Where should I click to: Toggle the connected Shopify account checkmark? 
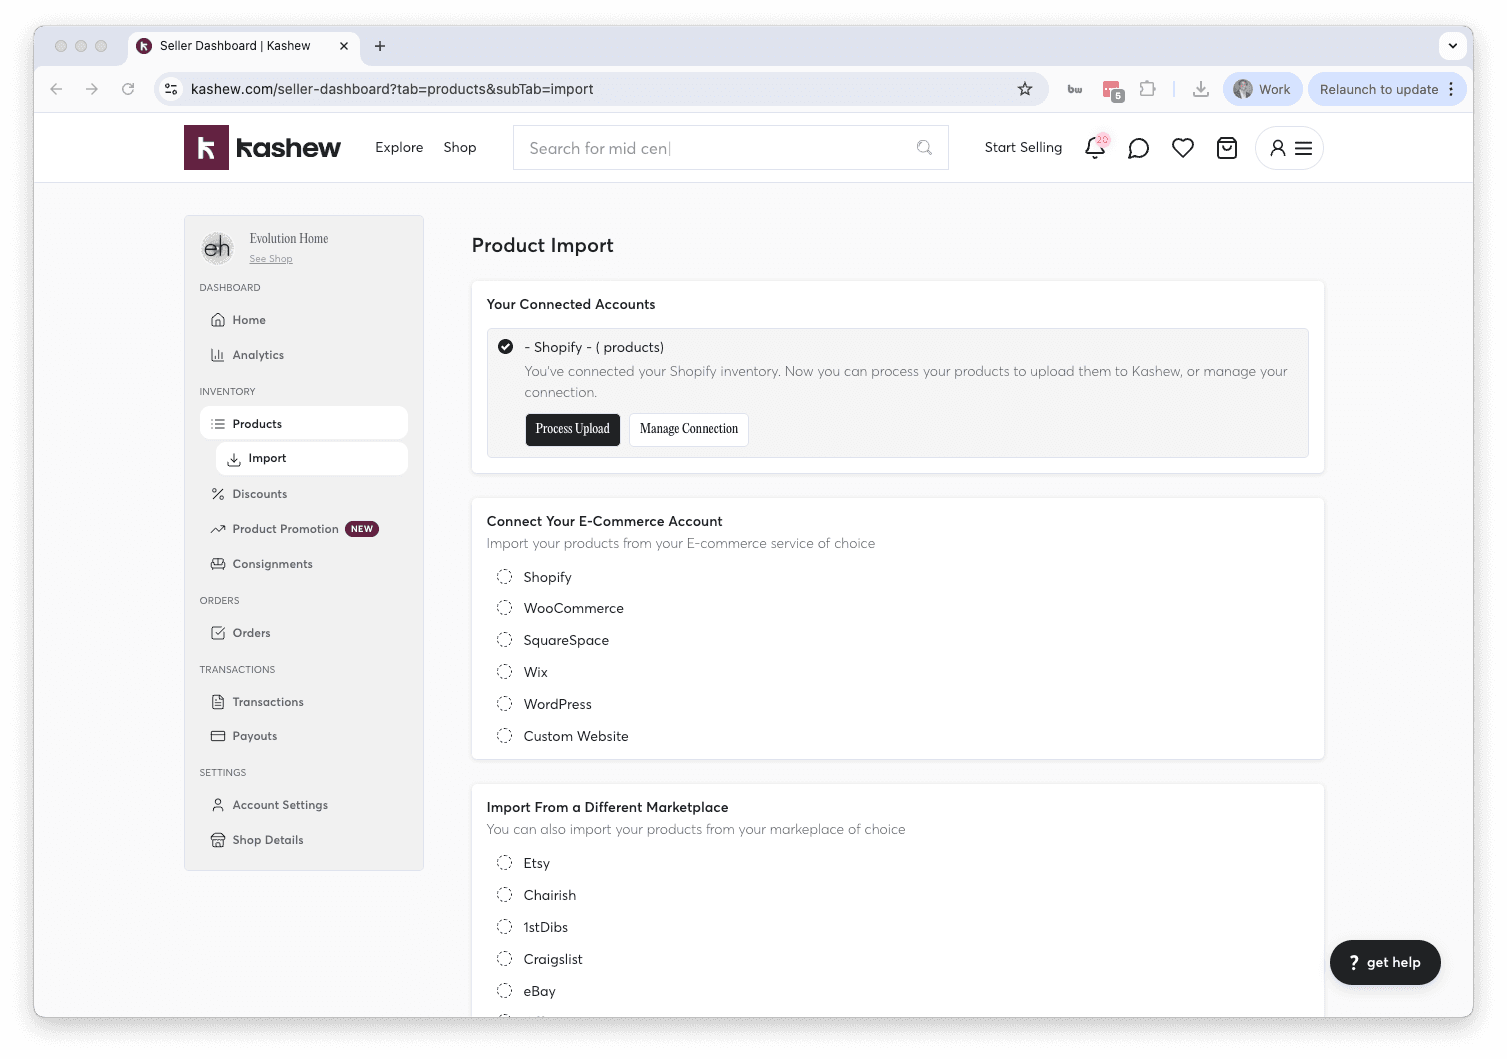pos(506,347)
